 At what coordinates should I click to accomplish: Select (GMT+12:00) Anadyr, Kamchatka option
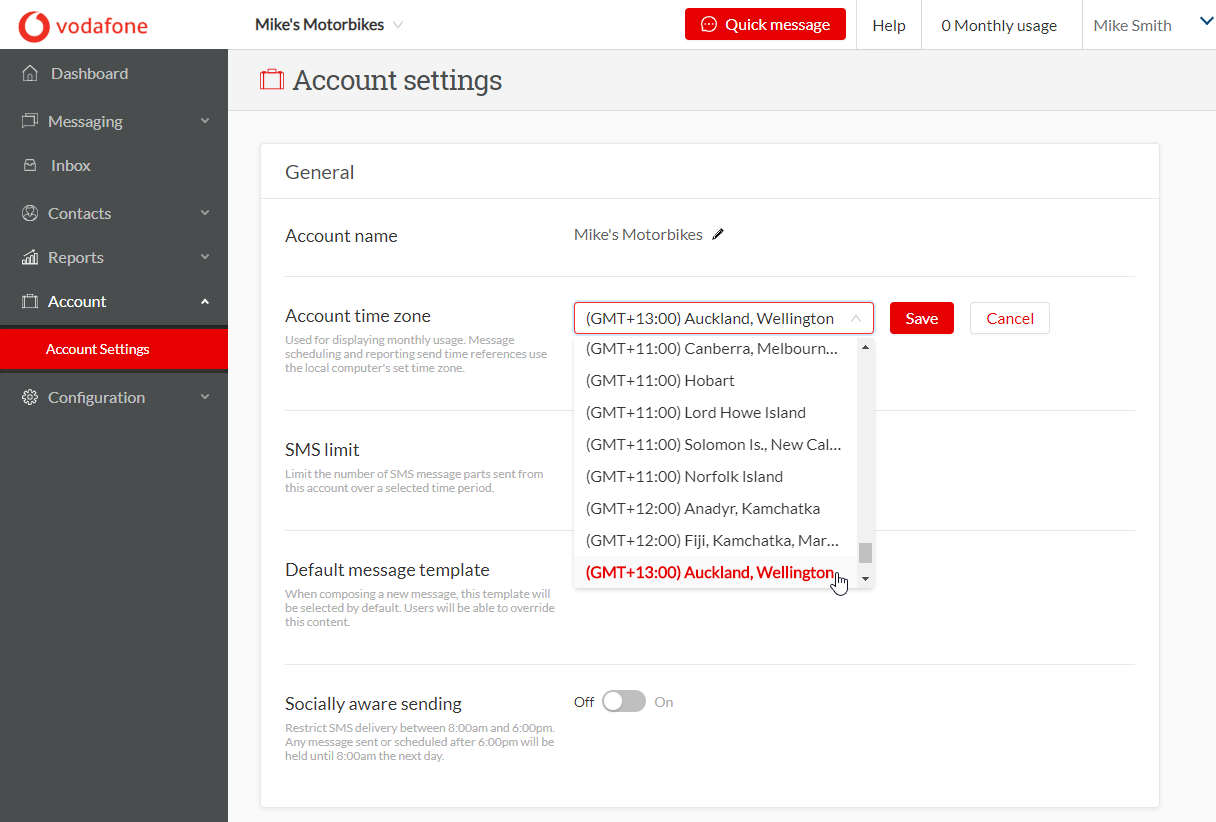pos(716,508)
